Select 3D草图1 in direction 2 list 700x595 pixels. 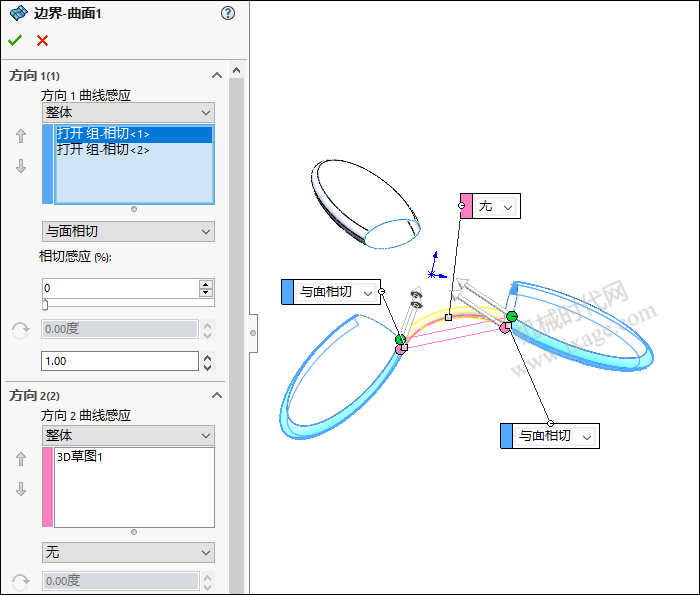[x=133, y=457]
